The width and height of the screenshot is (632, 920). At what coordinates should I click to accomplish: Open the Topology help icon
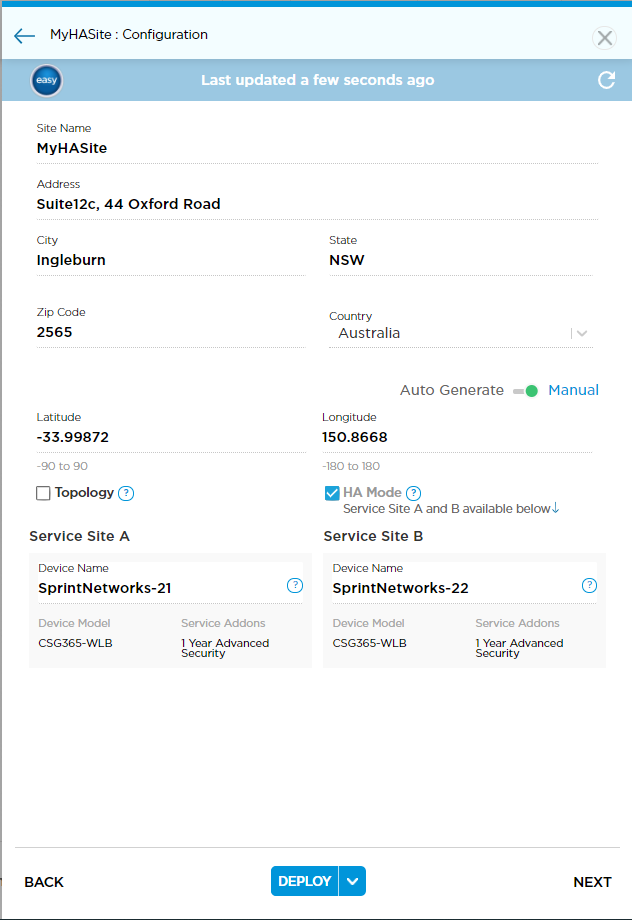pyautogui.click(x=126, y=493)
